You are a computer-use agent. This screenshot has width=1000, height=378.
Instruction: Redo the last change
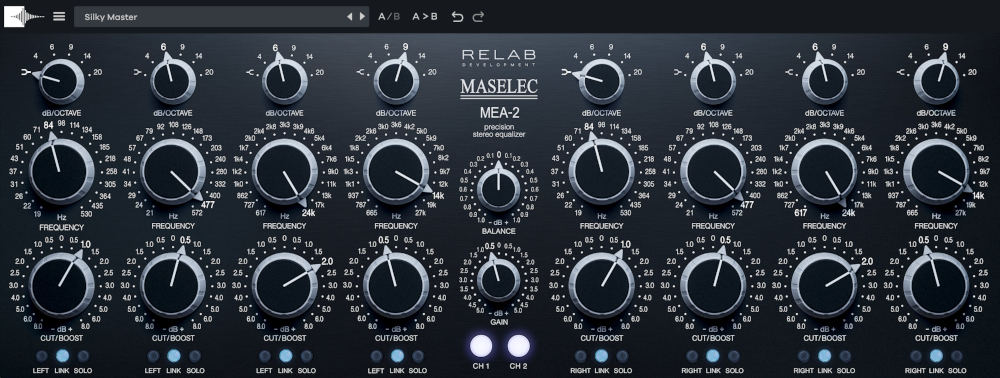coord(478,17)
